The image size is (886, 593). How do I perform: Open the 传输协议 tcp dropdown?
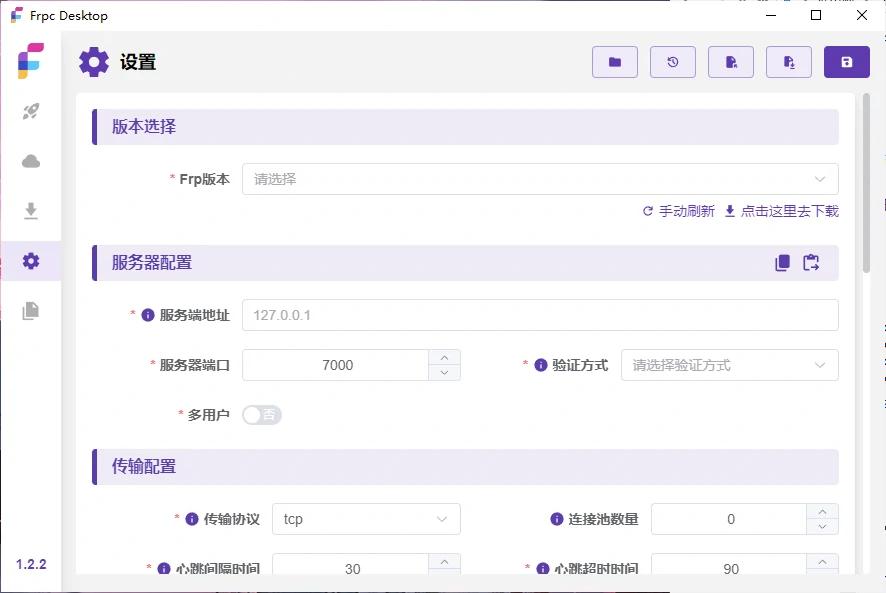click(366, 519)
